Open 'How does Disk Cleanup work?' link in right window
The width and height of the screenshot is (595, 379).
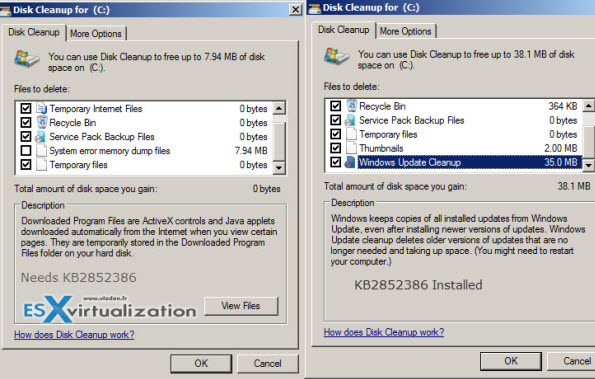click(384, 332)
